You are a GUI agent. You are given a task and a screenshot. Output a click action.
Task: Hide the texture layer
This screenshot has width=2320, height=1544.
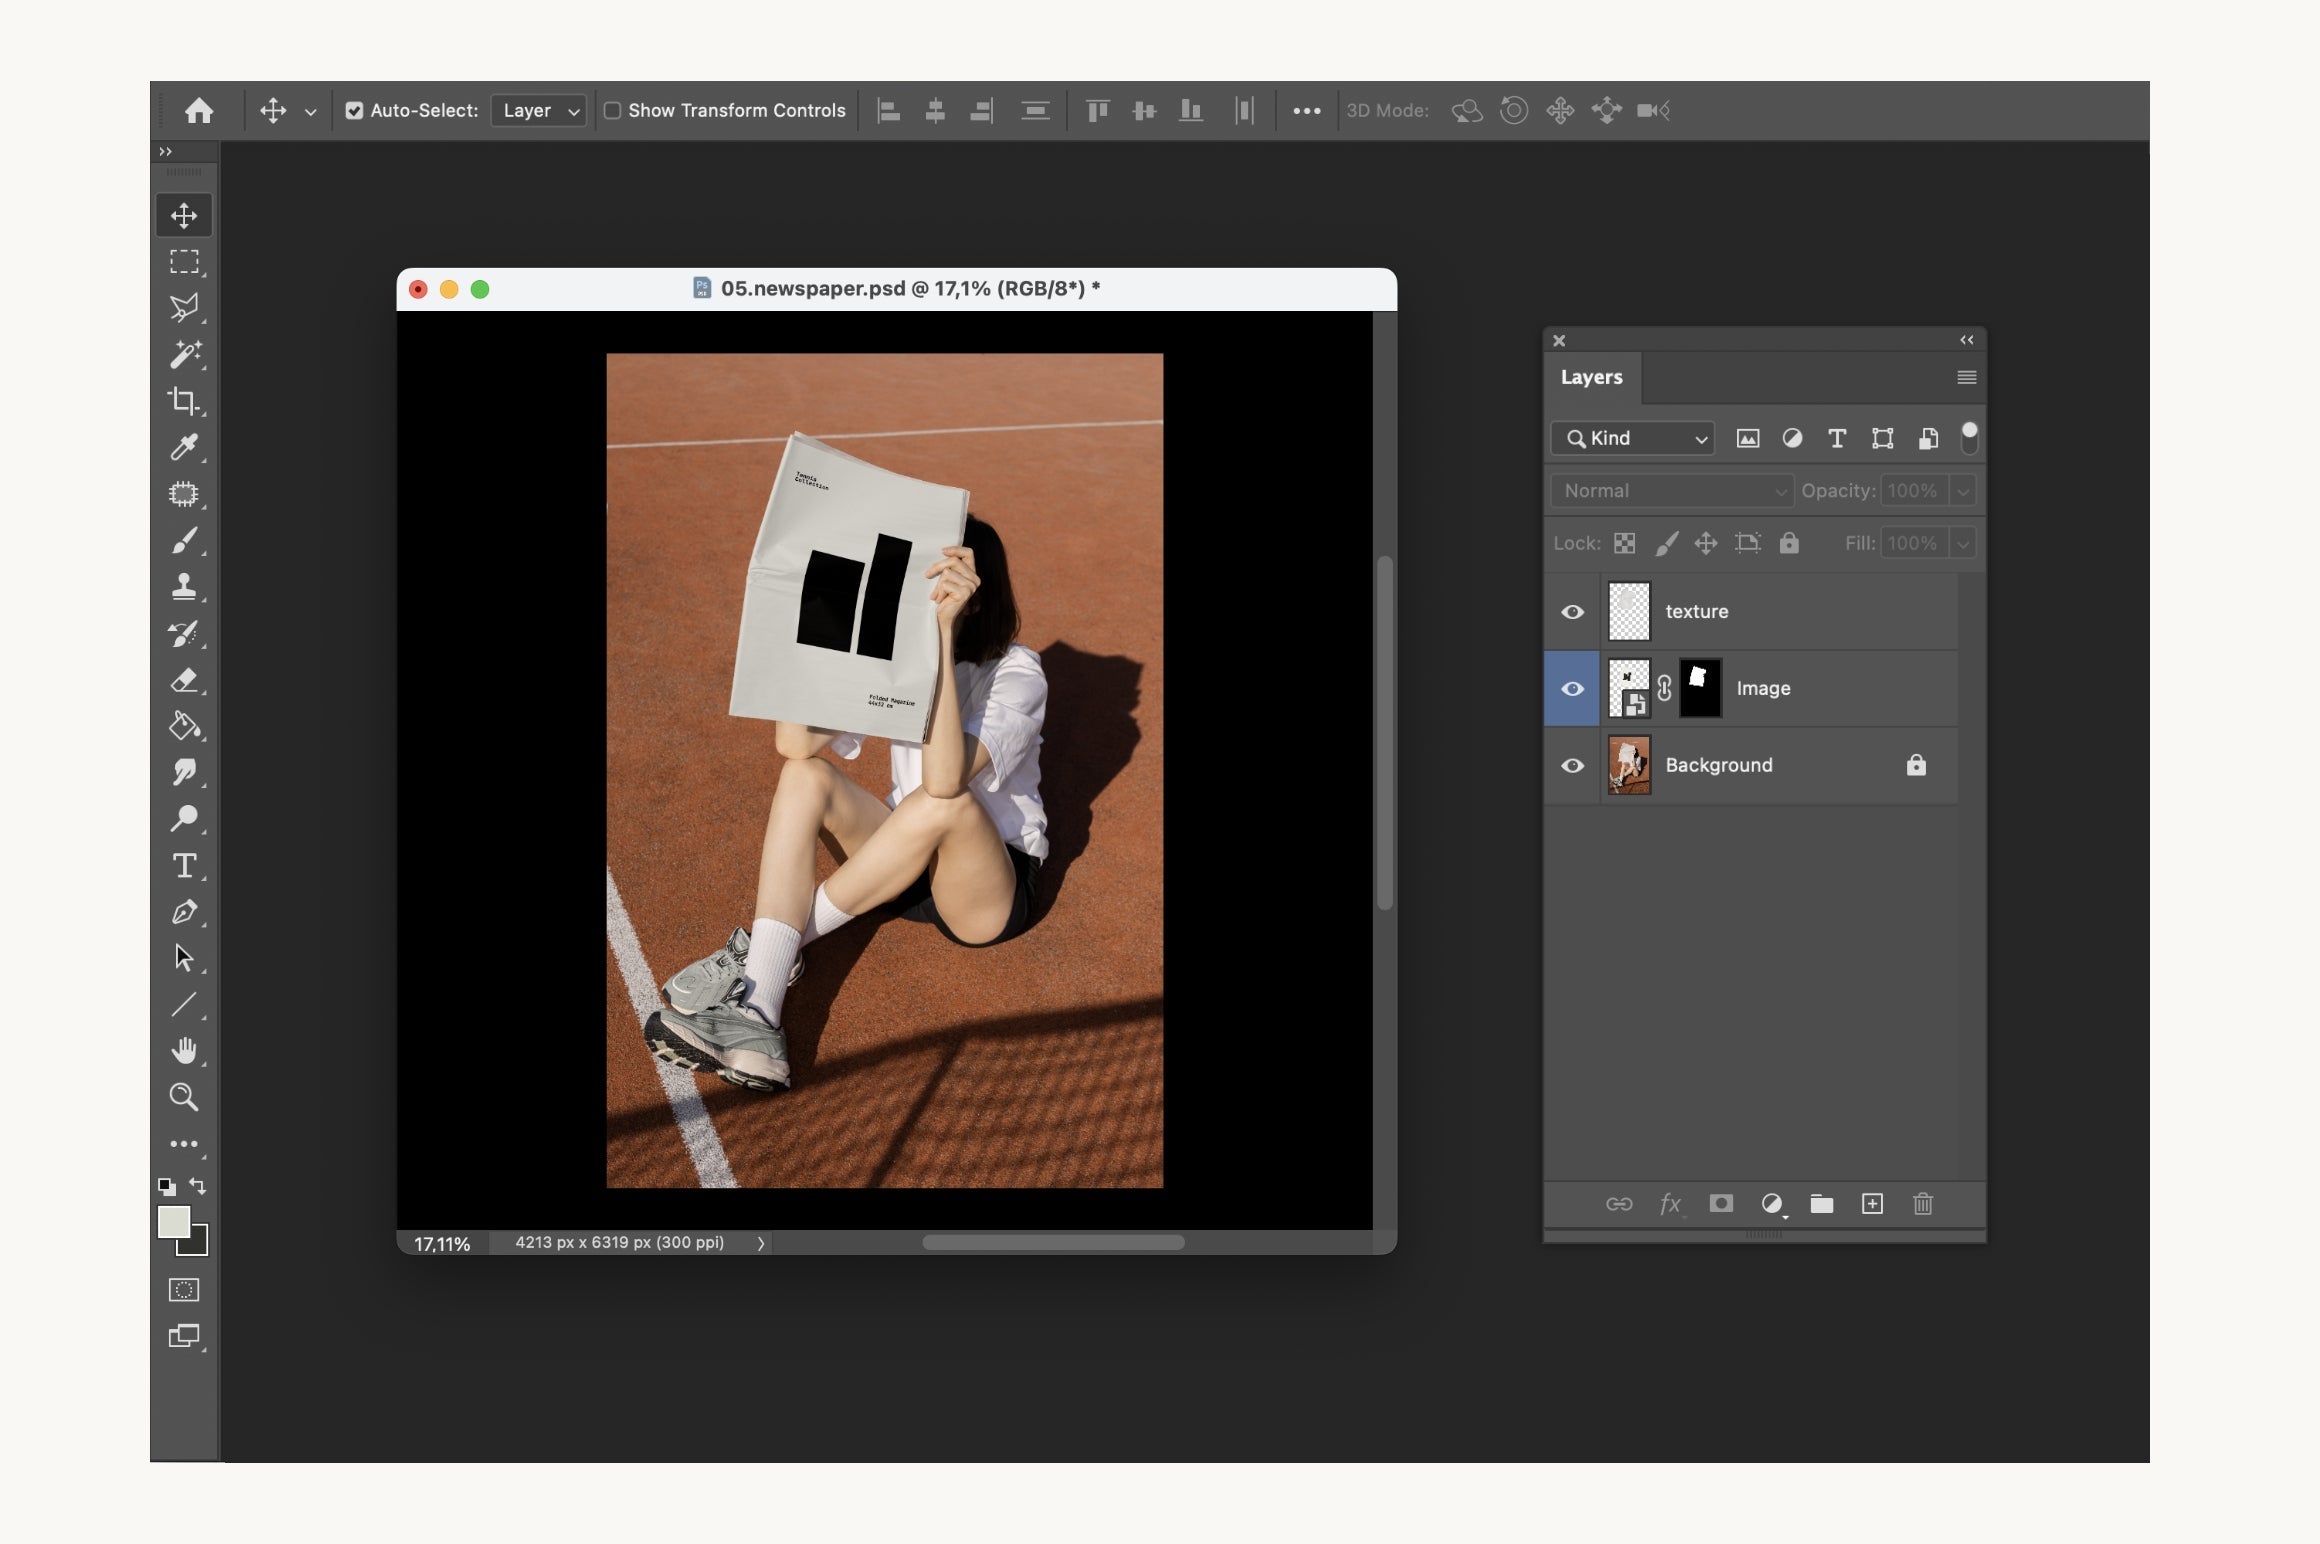(1573, 611)
